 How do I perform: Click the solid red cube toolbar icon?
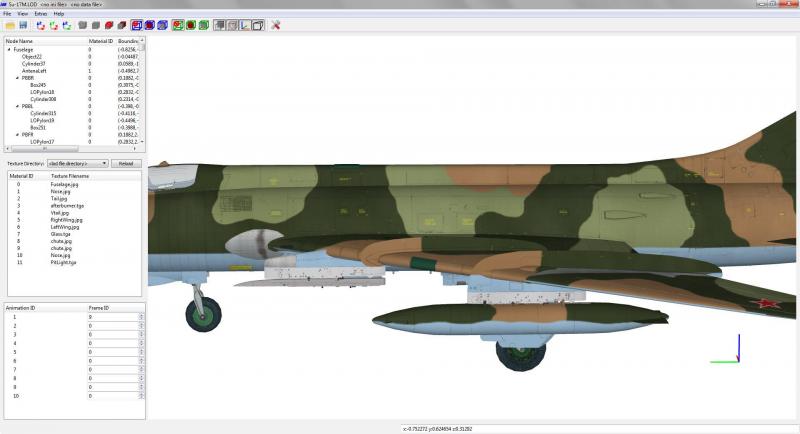(x=109, y=25)
